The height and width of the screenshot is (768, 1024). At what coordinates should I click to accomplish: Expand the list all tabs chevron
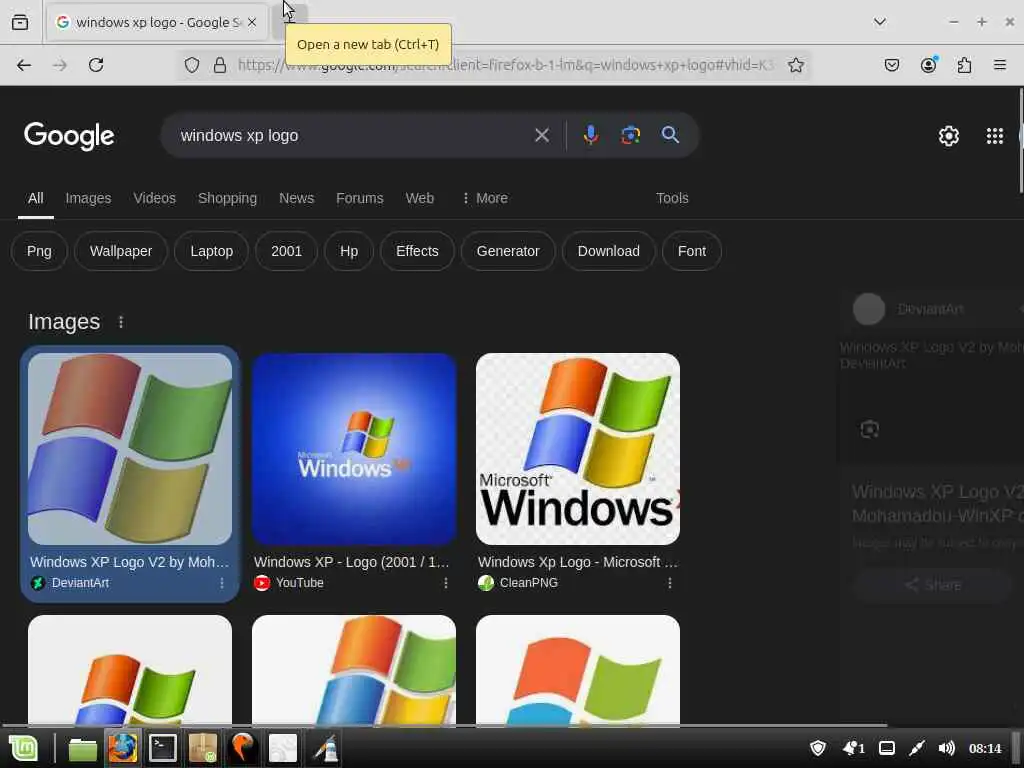880,22
